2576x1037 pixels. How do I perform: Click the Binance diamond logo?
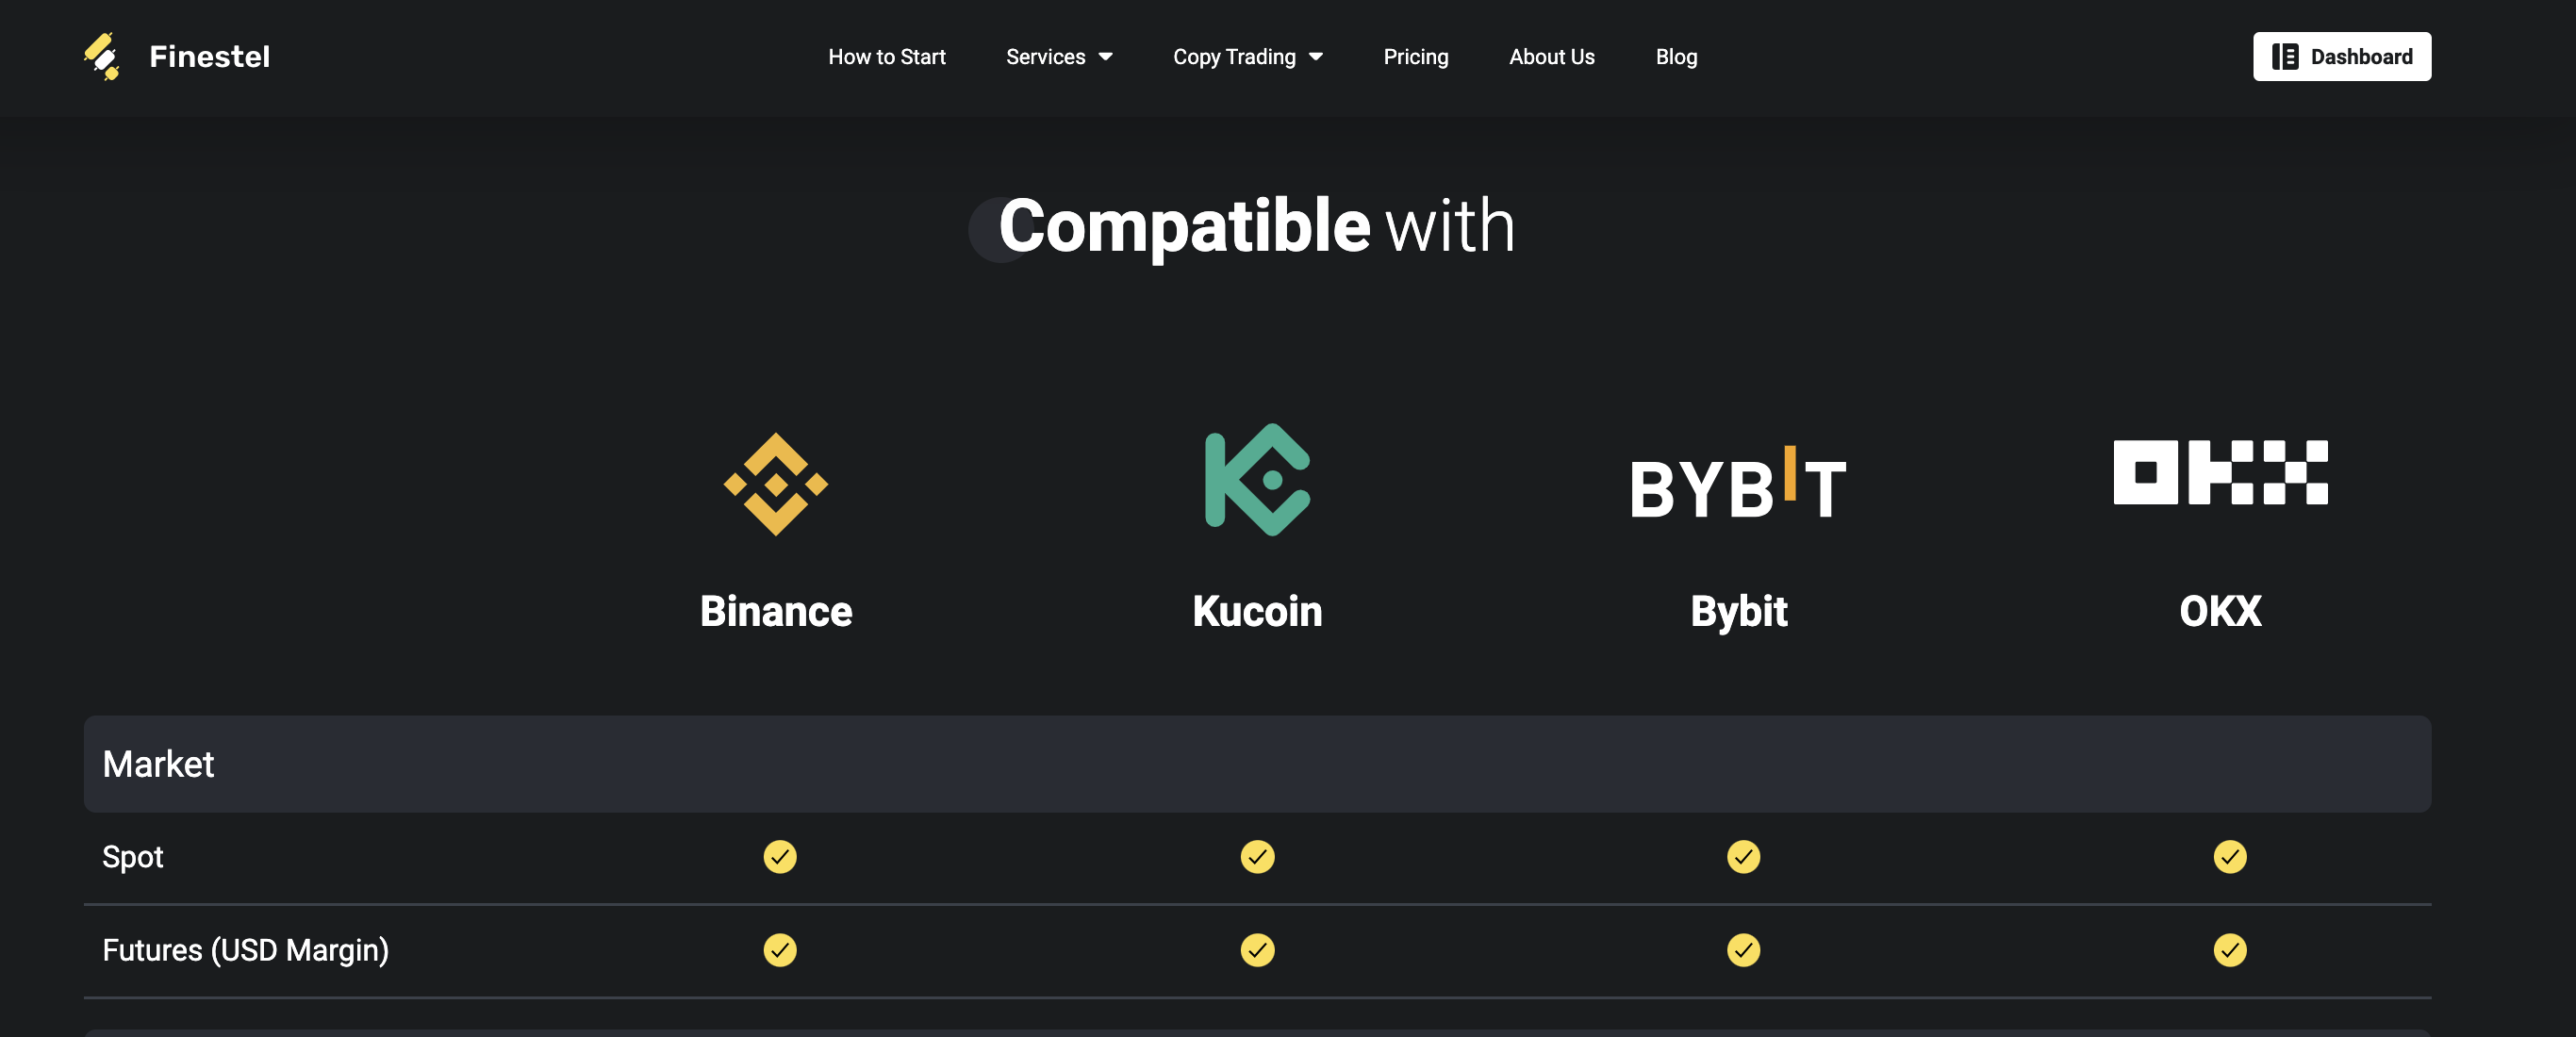775,484
